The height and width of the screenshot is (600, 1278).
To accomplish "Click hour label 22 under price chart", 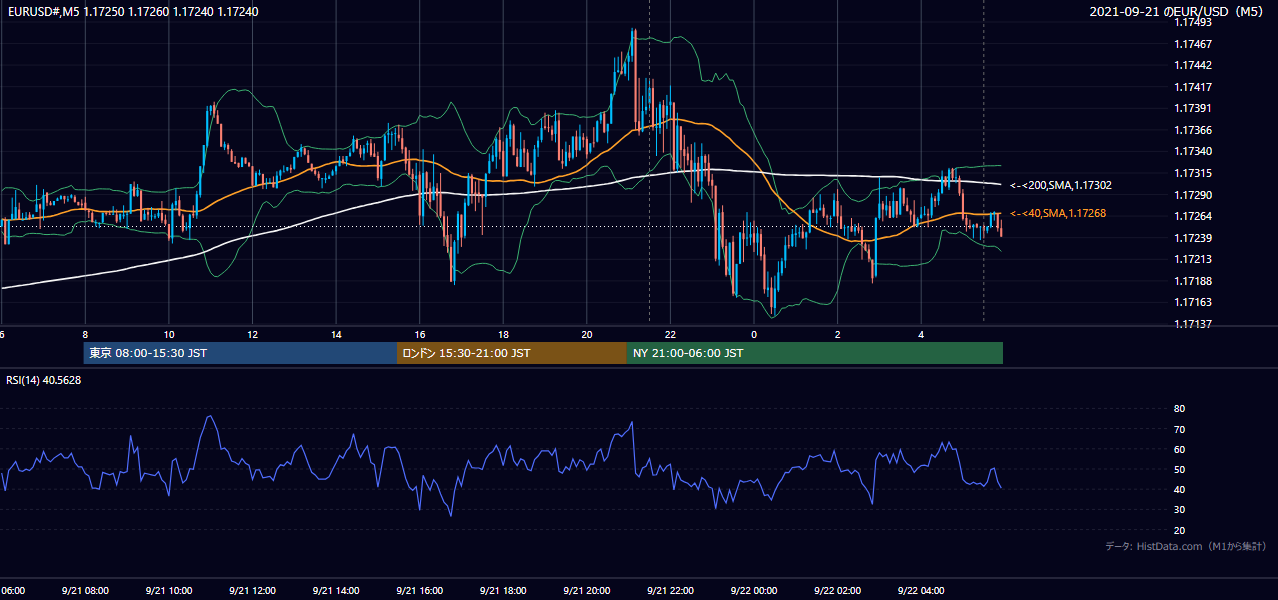I will tap(670, 335).
